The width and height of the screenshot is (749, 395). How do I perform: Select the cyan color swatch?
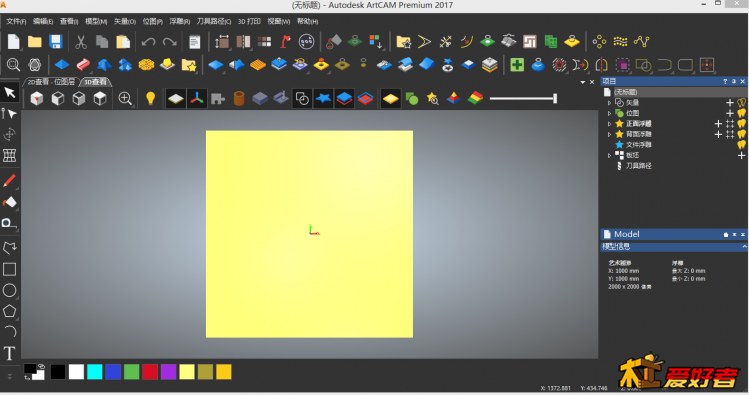(95, 372)
